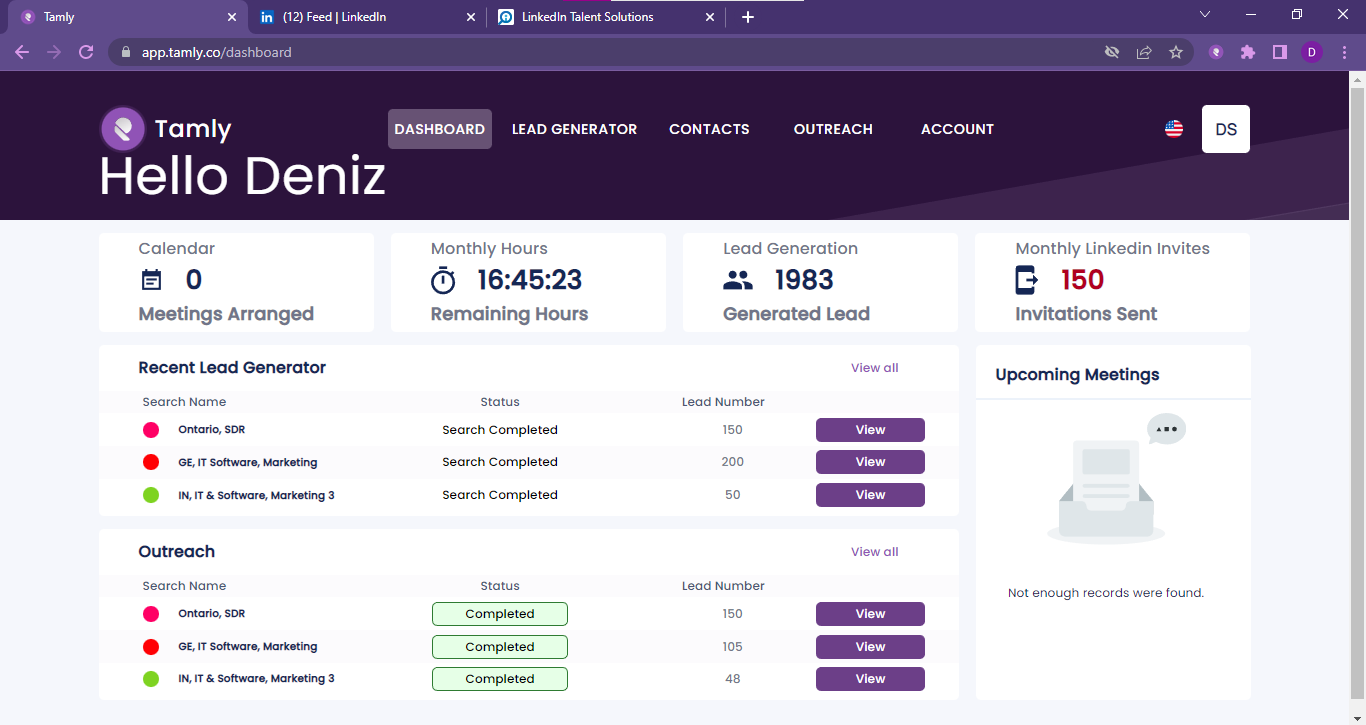Open the DASHBOARD menu item
This screenshot has width=1366, height=725.
(x=440, y=129)
